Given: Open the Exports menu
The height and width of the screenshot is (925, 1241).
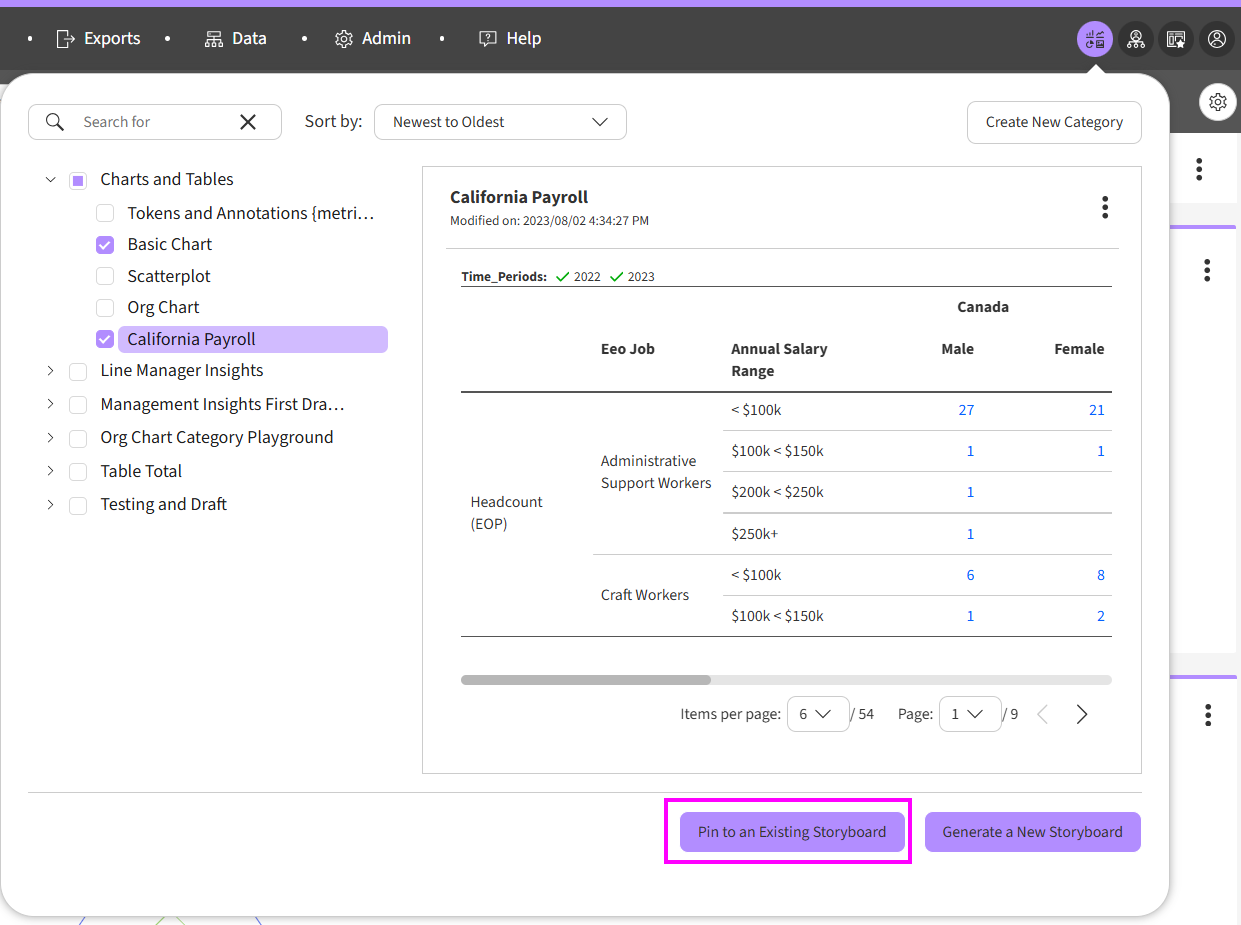Looking at the screenshot, I should click(x=98, y=39).
